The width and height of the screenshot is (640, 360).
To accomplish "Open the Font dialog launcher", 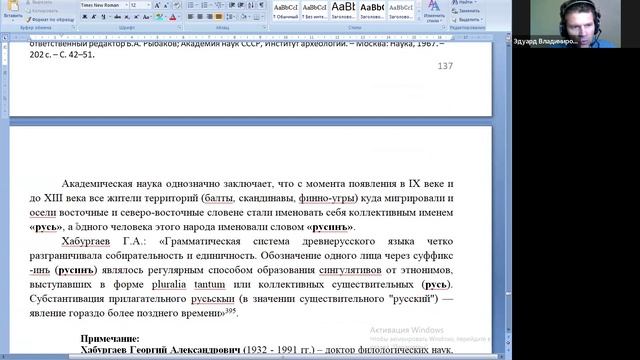I will 180,28.
